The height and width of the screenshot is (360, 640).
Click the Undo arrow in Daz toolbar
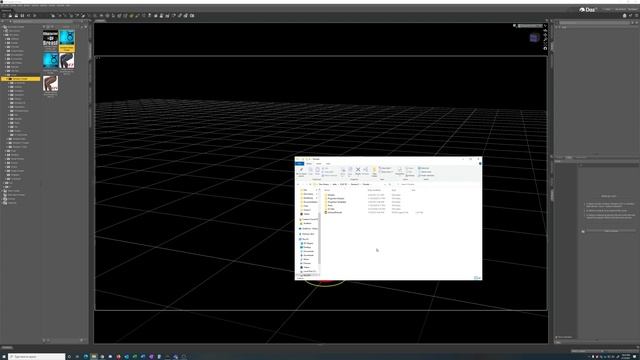pyautogui.click(x=29, y=16)
